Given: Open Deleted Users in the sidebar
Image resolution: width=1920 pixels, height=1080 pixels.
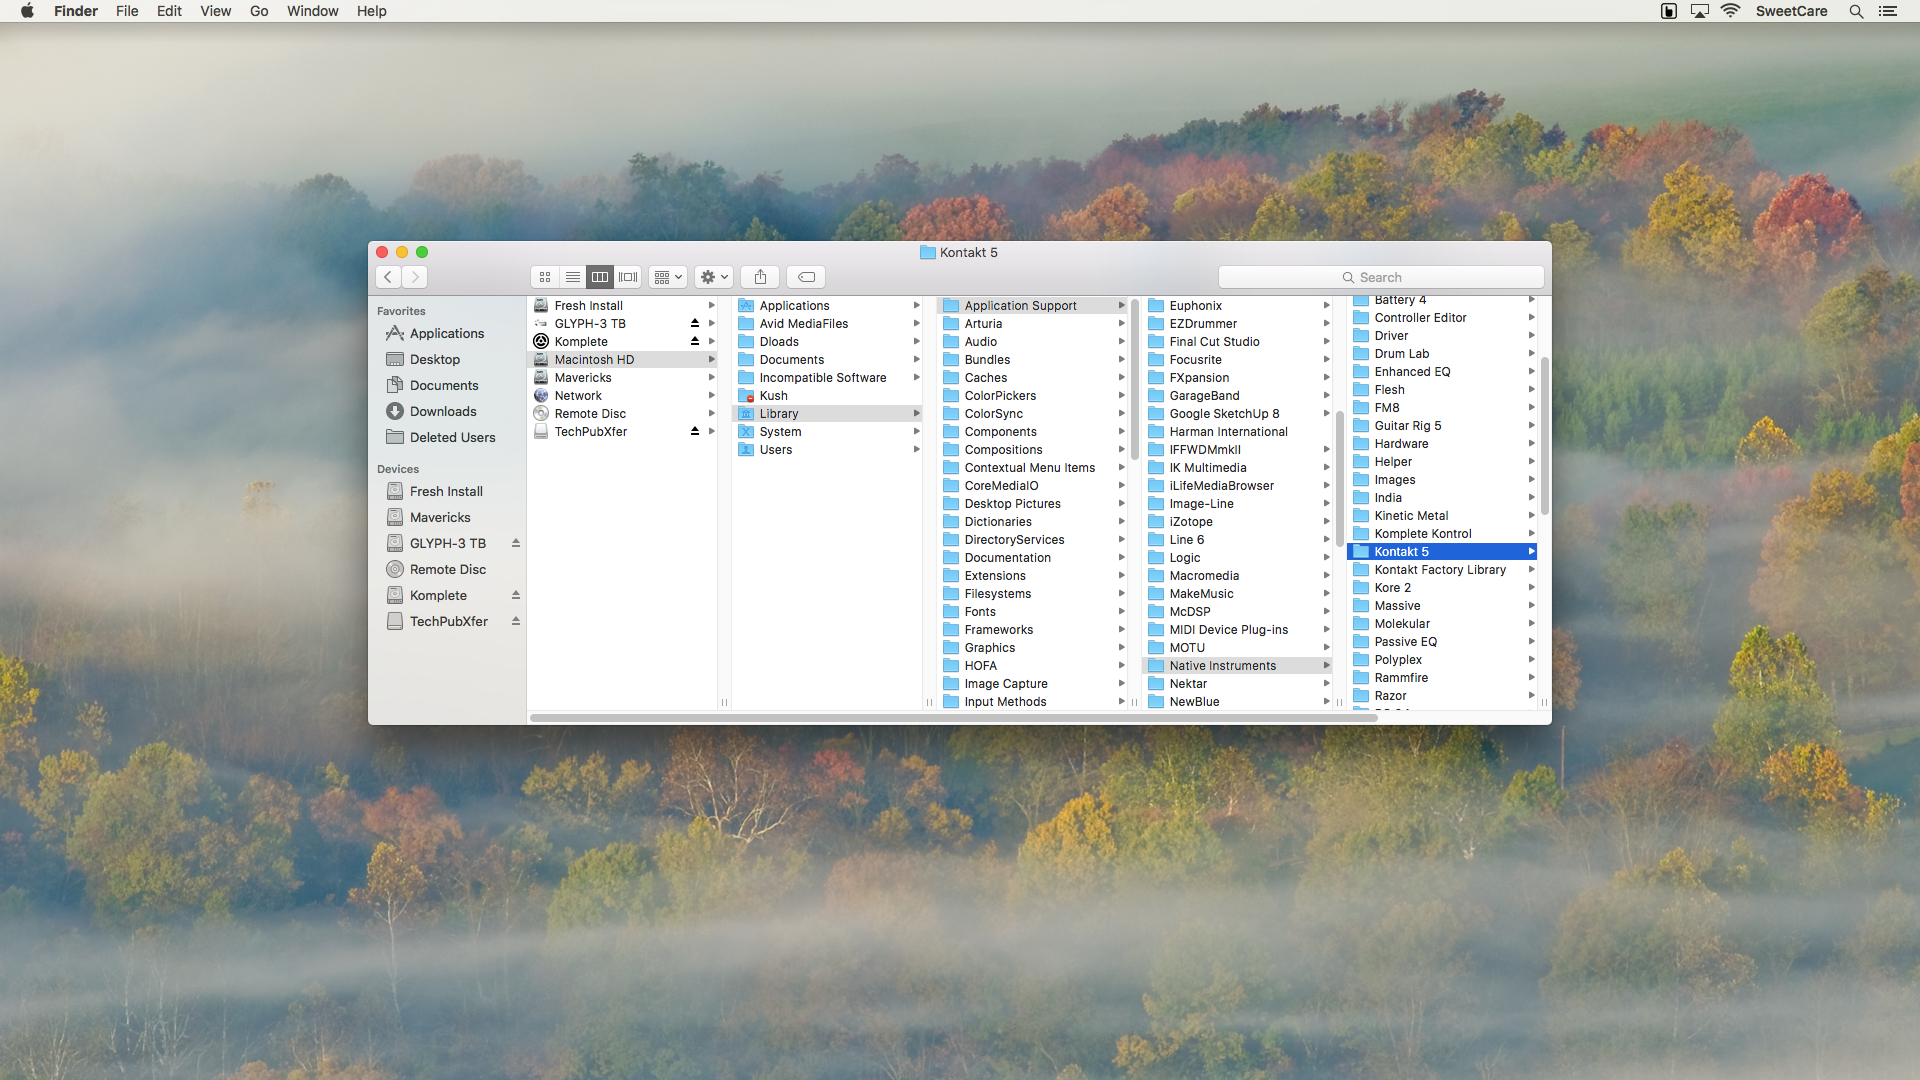Looking at the screenshot, I should click(446, 438).
